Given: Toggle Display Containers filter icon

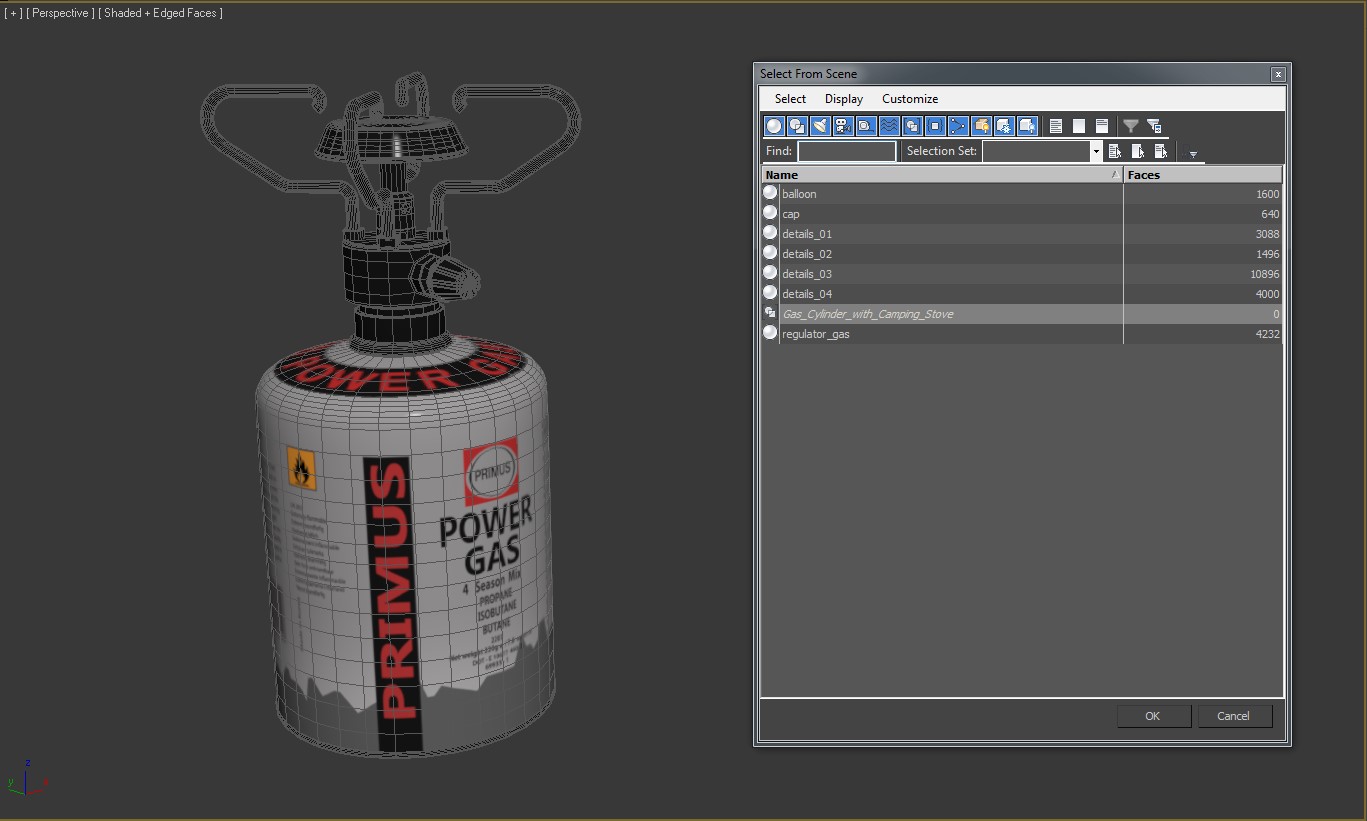Looking at the screenshot, I should (x=981, y=126).
